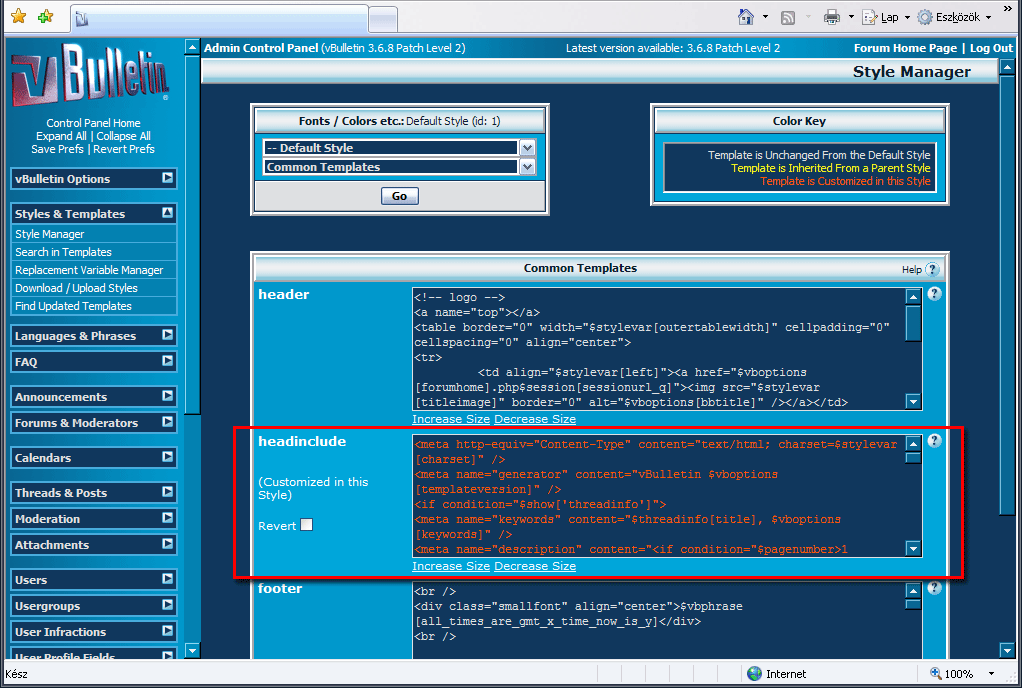Click the Print icon in toolbar
This screenshot has width=1022, height=688.
click(x=831, y=17)
